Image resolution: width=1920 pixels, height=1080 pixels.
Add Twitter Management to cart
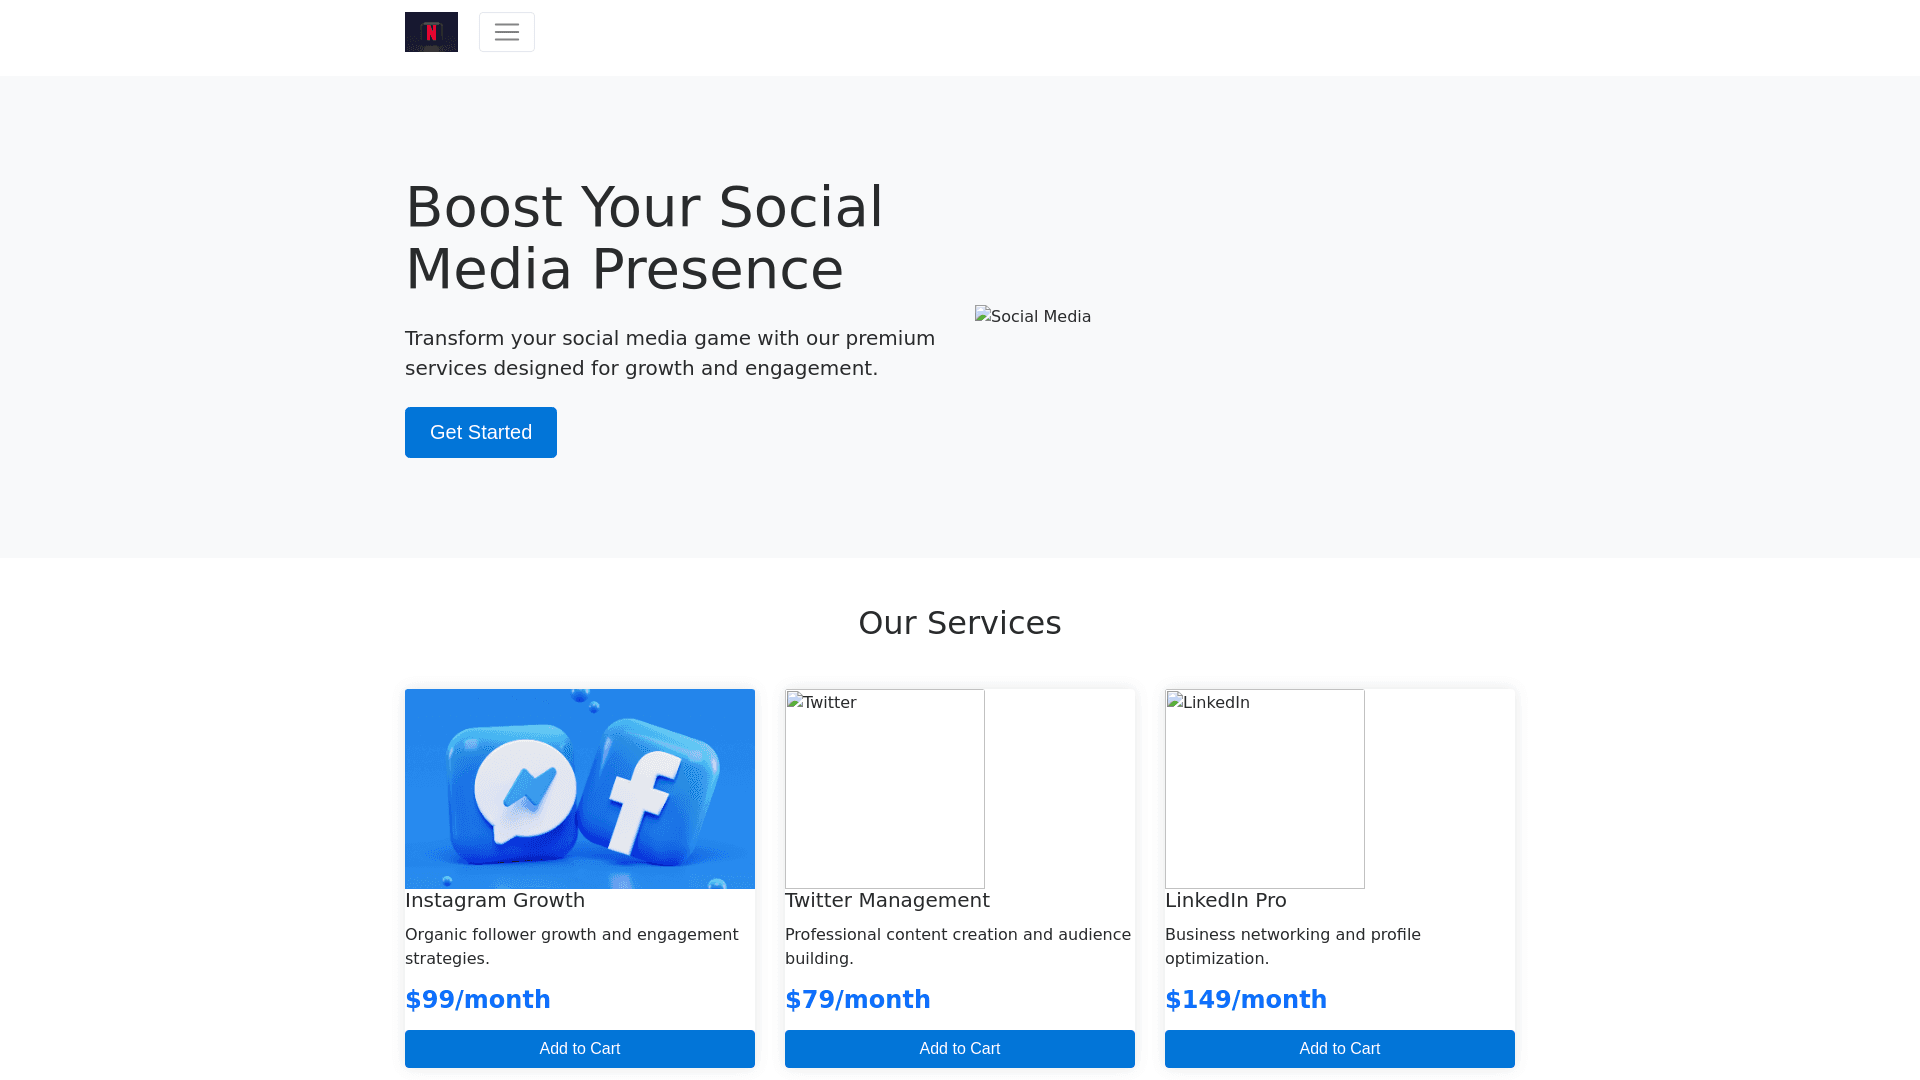[960, 1049]
